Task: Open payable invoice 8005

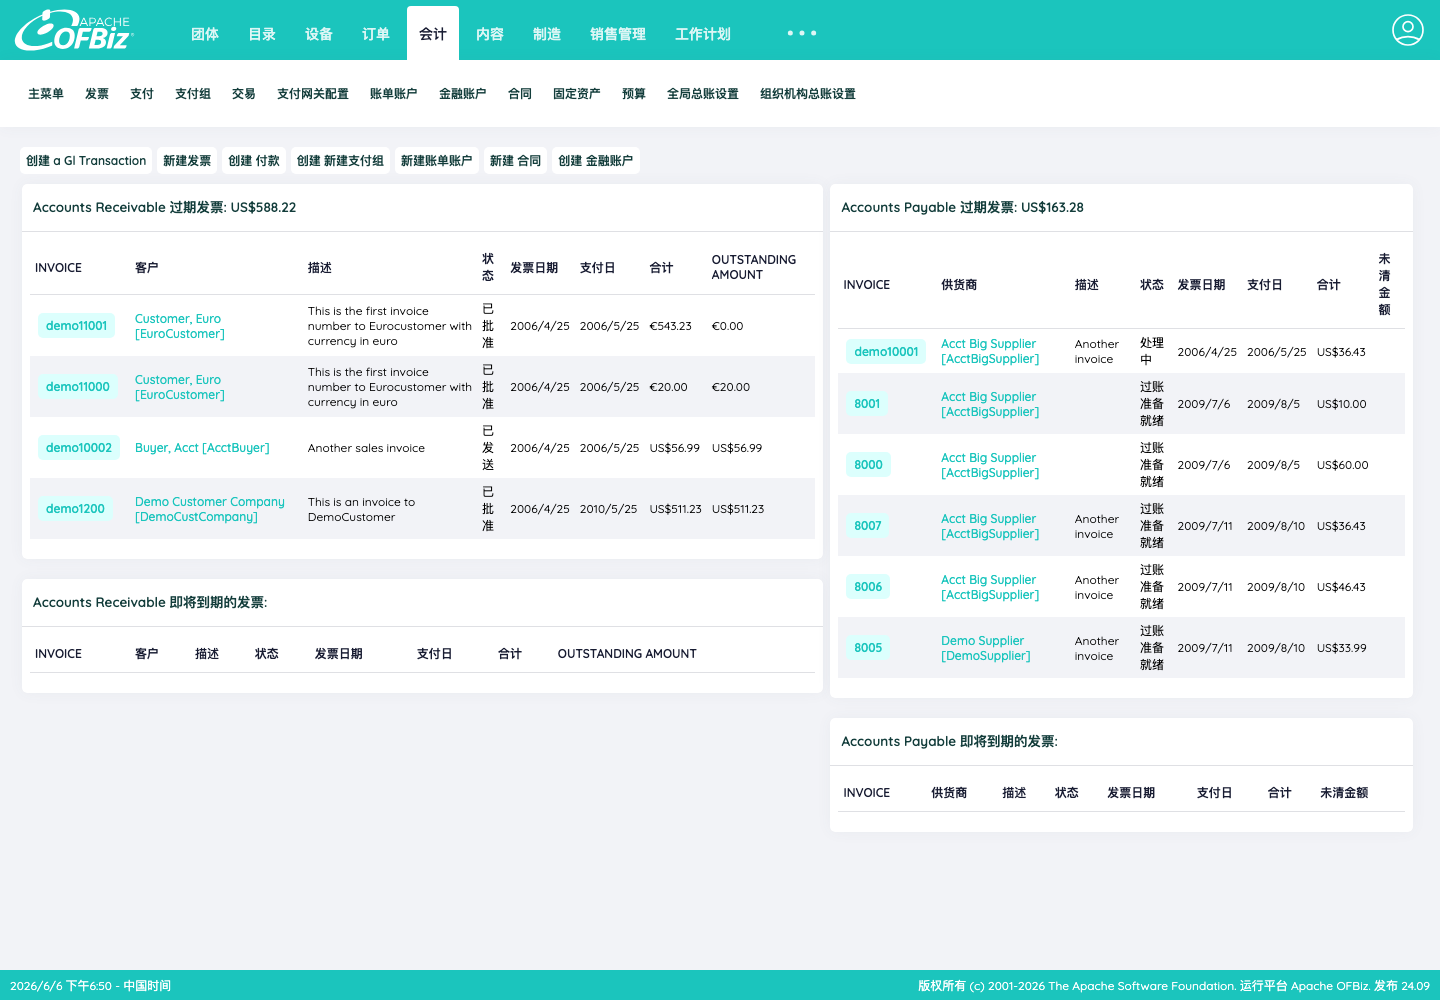Action: (868, 648)
